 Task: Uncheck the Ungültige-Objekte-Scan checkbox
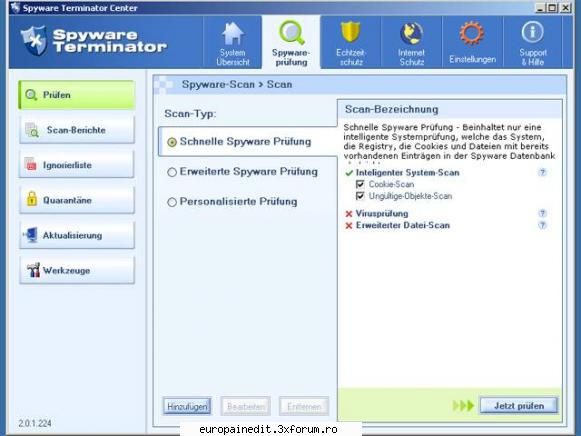[x=360, y=196]
